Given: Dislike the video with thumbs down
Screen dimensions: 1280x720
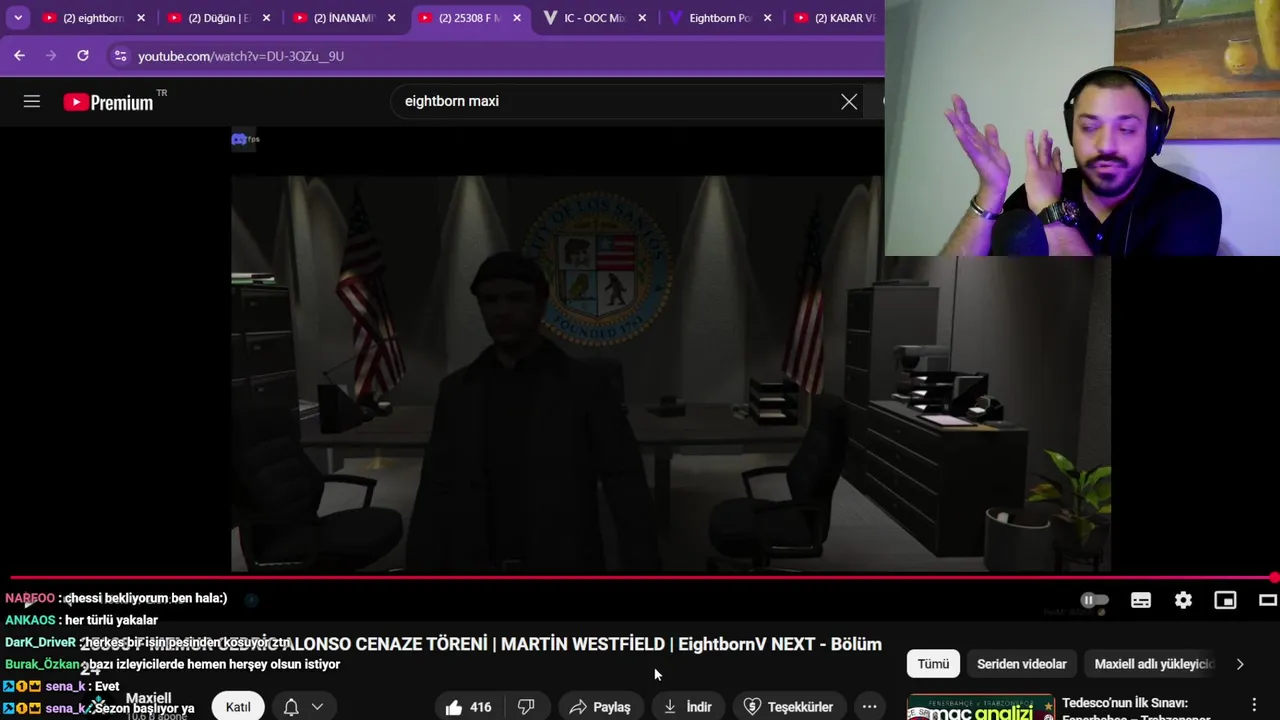Looking at the screenshot, I should 526,707.
